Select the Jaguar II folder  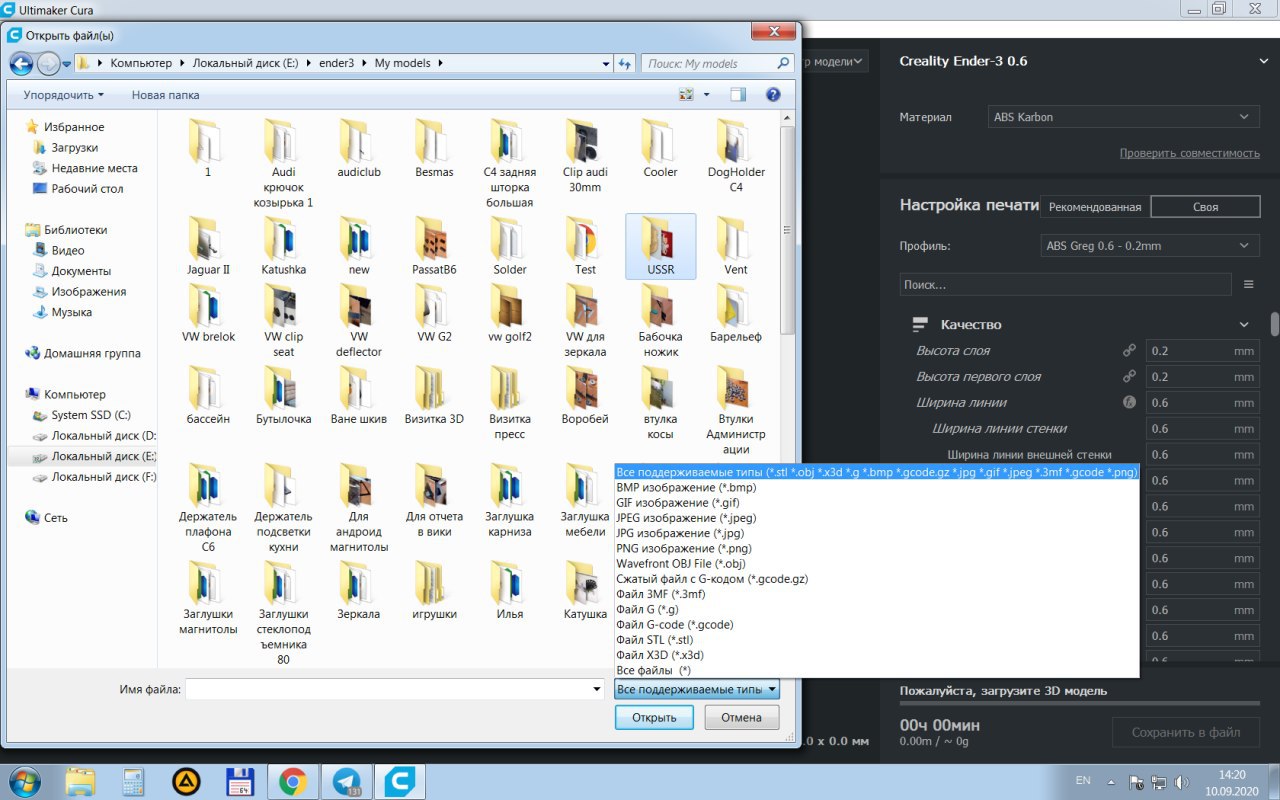pos(208,246)
